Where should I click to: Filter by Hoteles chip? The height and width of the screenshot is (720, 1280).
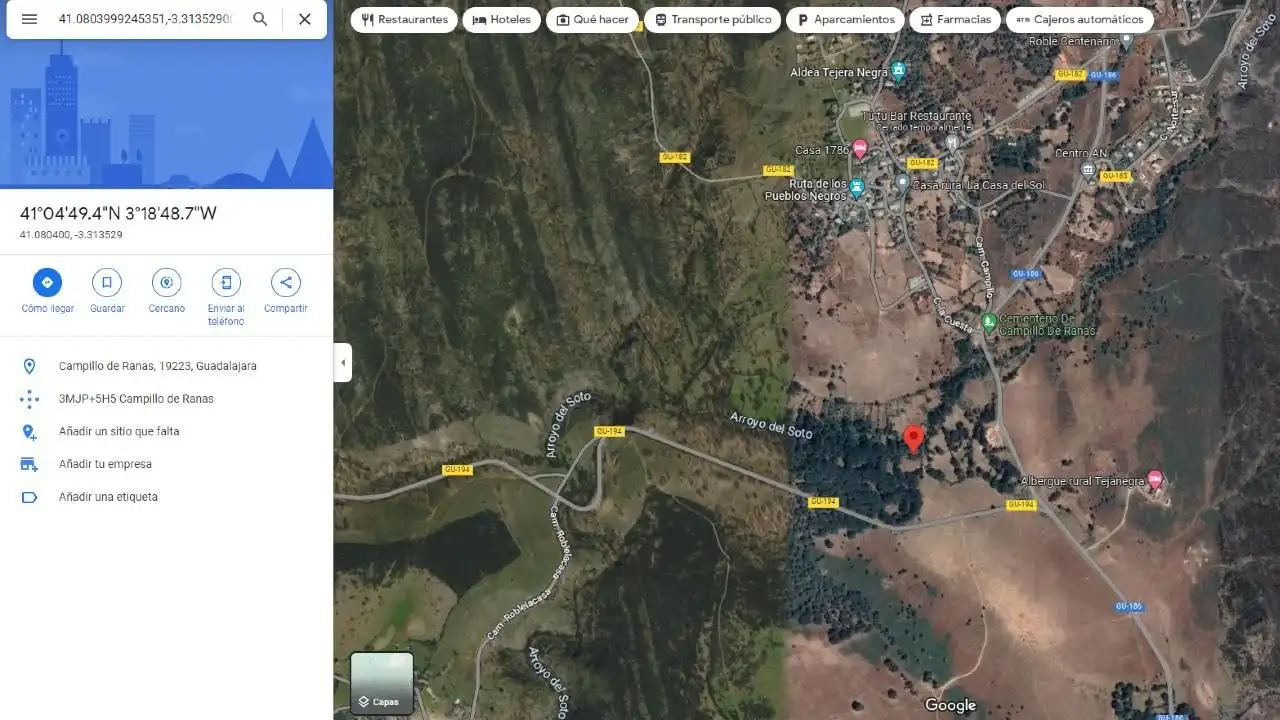[501, 20]
